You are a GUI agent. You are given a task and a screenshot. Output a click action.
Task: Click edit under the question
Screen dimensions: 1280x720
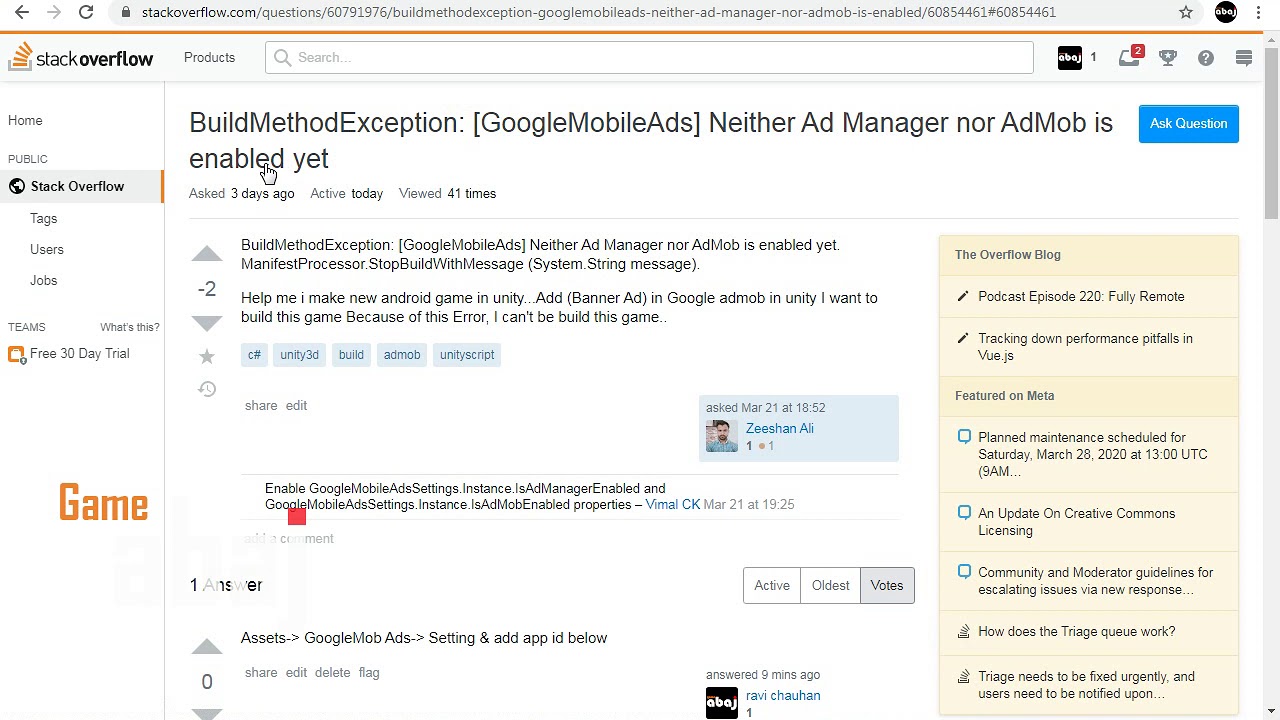tap(296, 405)
